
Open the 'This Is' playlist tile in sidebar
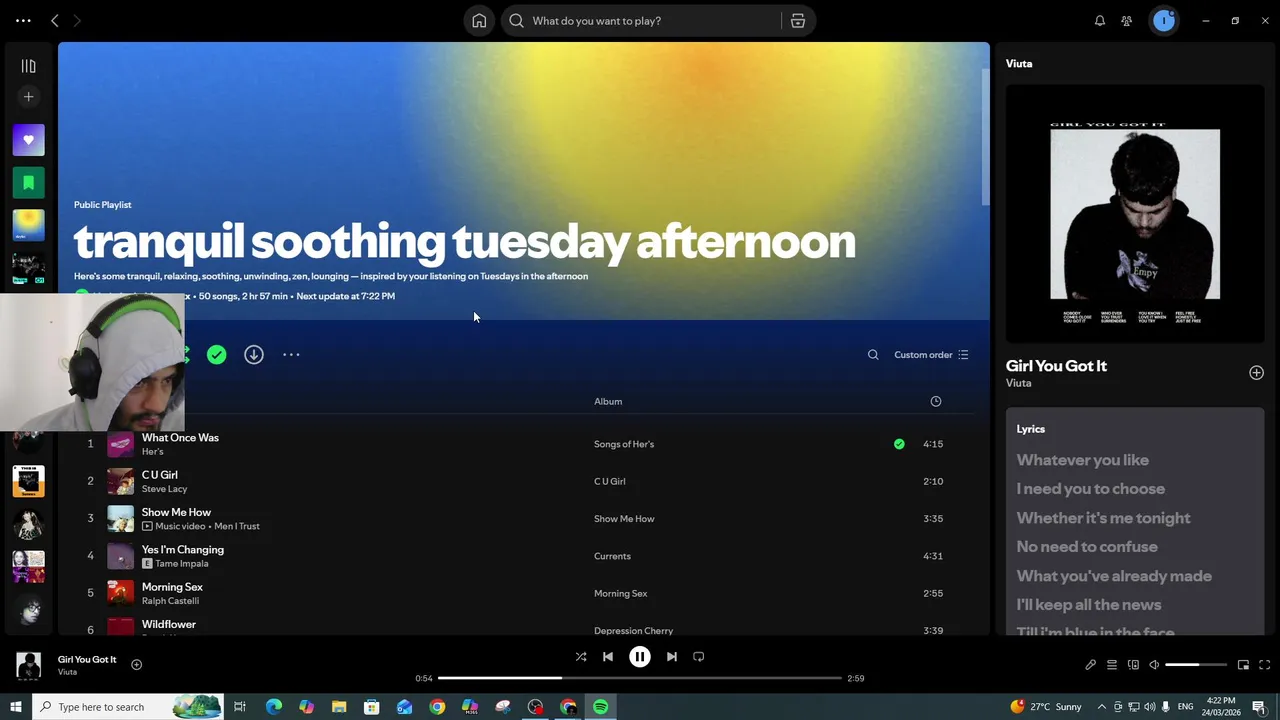pos(28,481)
